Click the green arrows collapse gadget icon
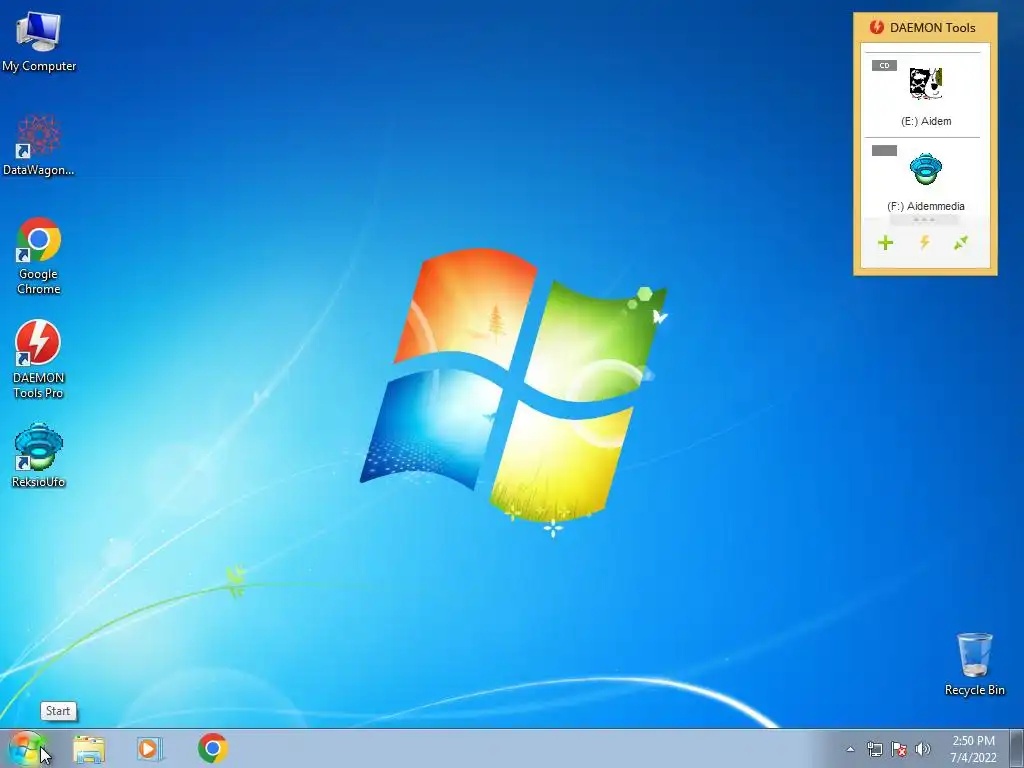The image size is (1024, 768). click(961, 243)
